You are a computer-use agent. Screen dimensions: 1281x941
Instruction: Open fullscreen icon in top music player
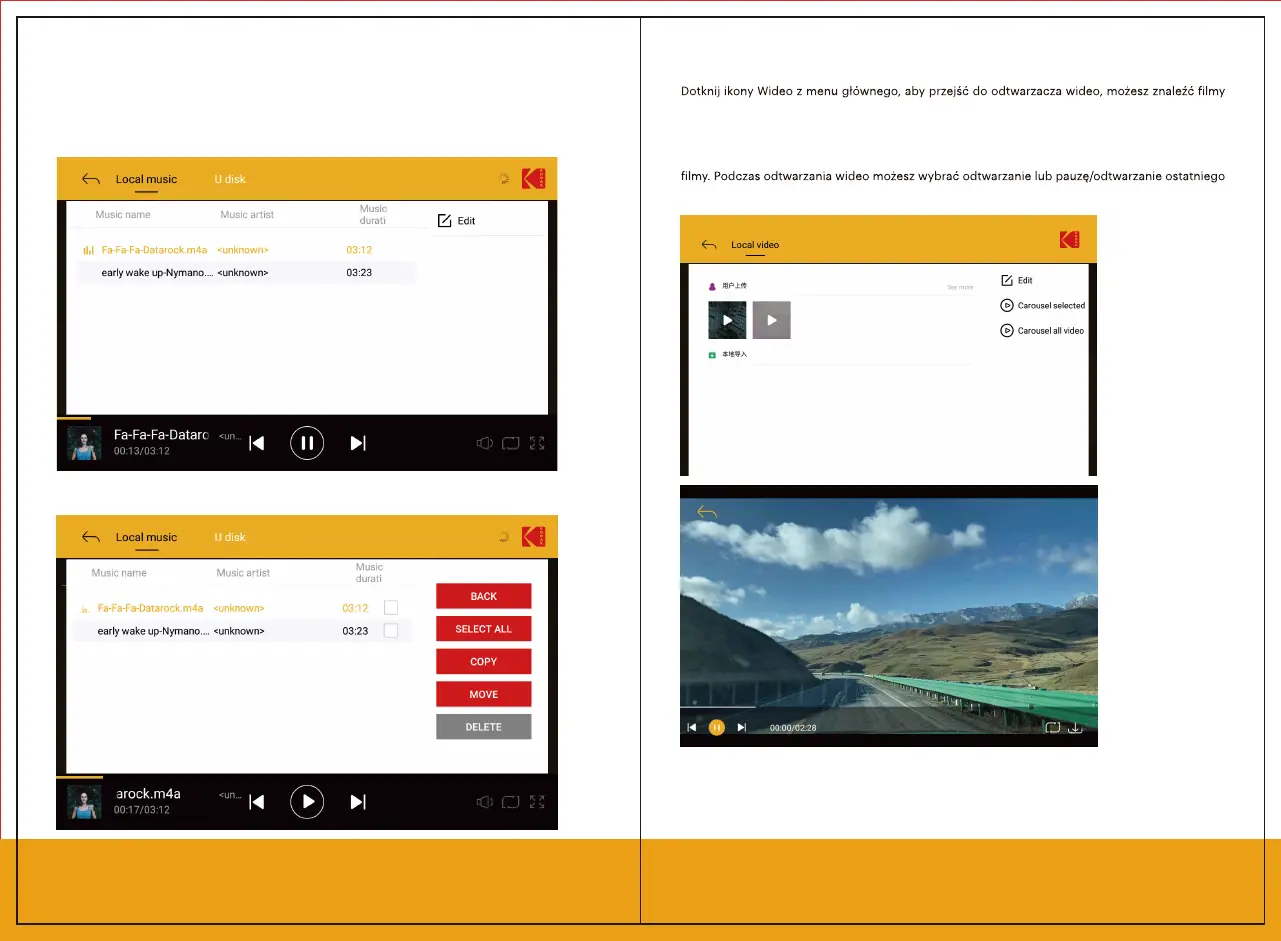(537, 443)
